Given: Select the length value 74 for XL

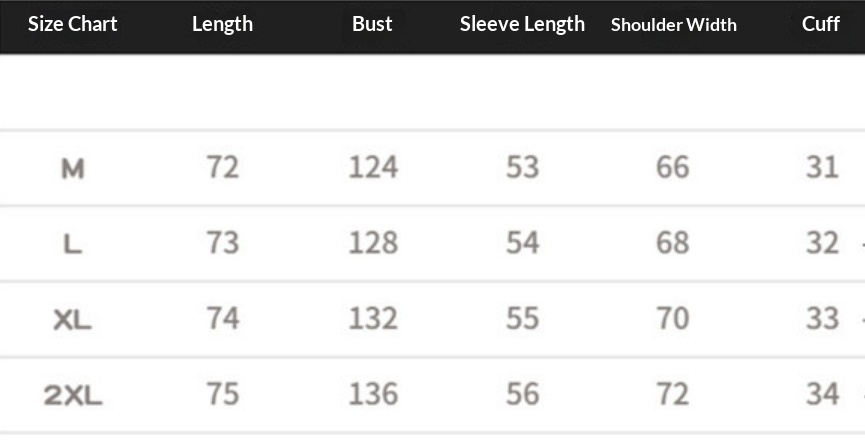Looking at the screenshot, I should pos(222,319).
